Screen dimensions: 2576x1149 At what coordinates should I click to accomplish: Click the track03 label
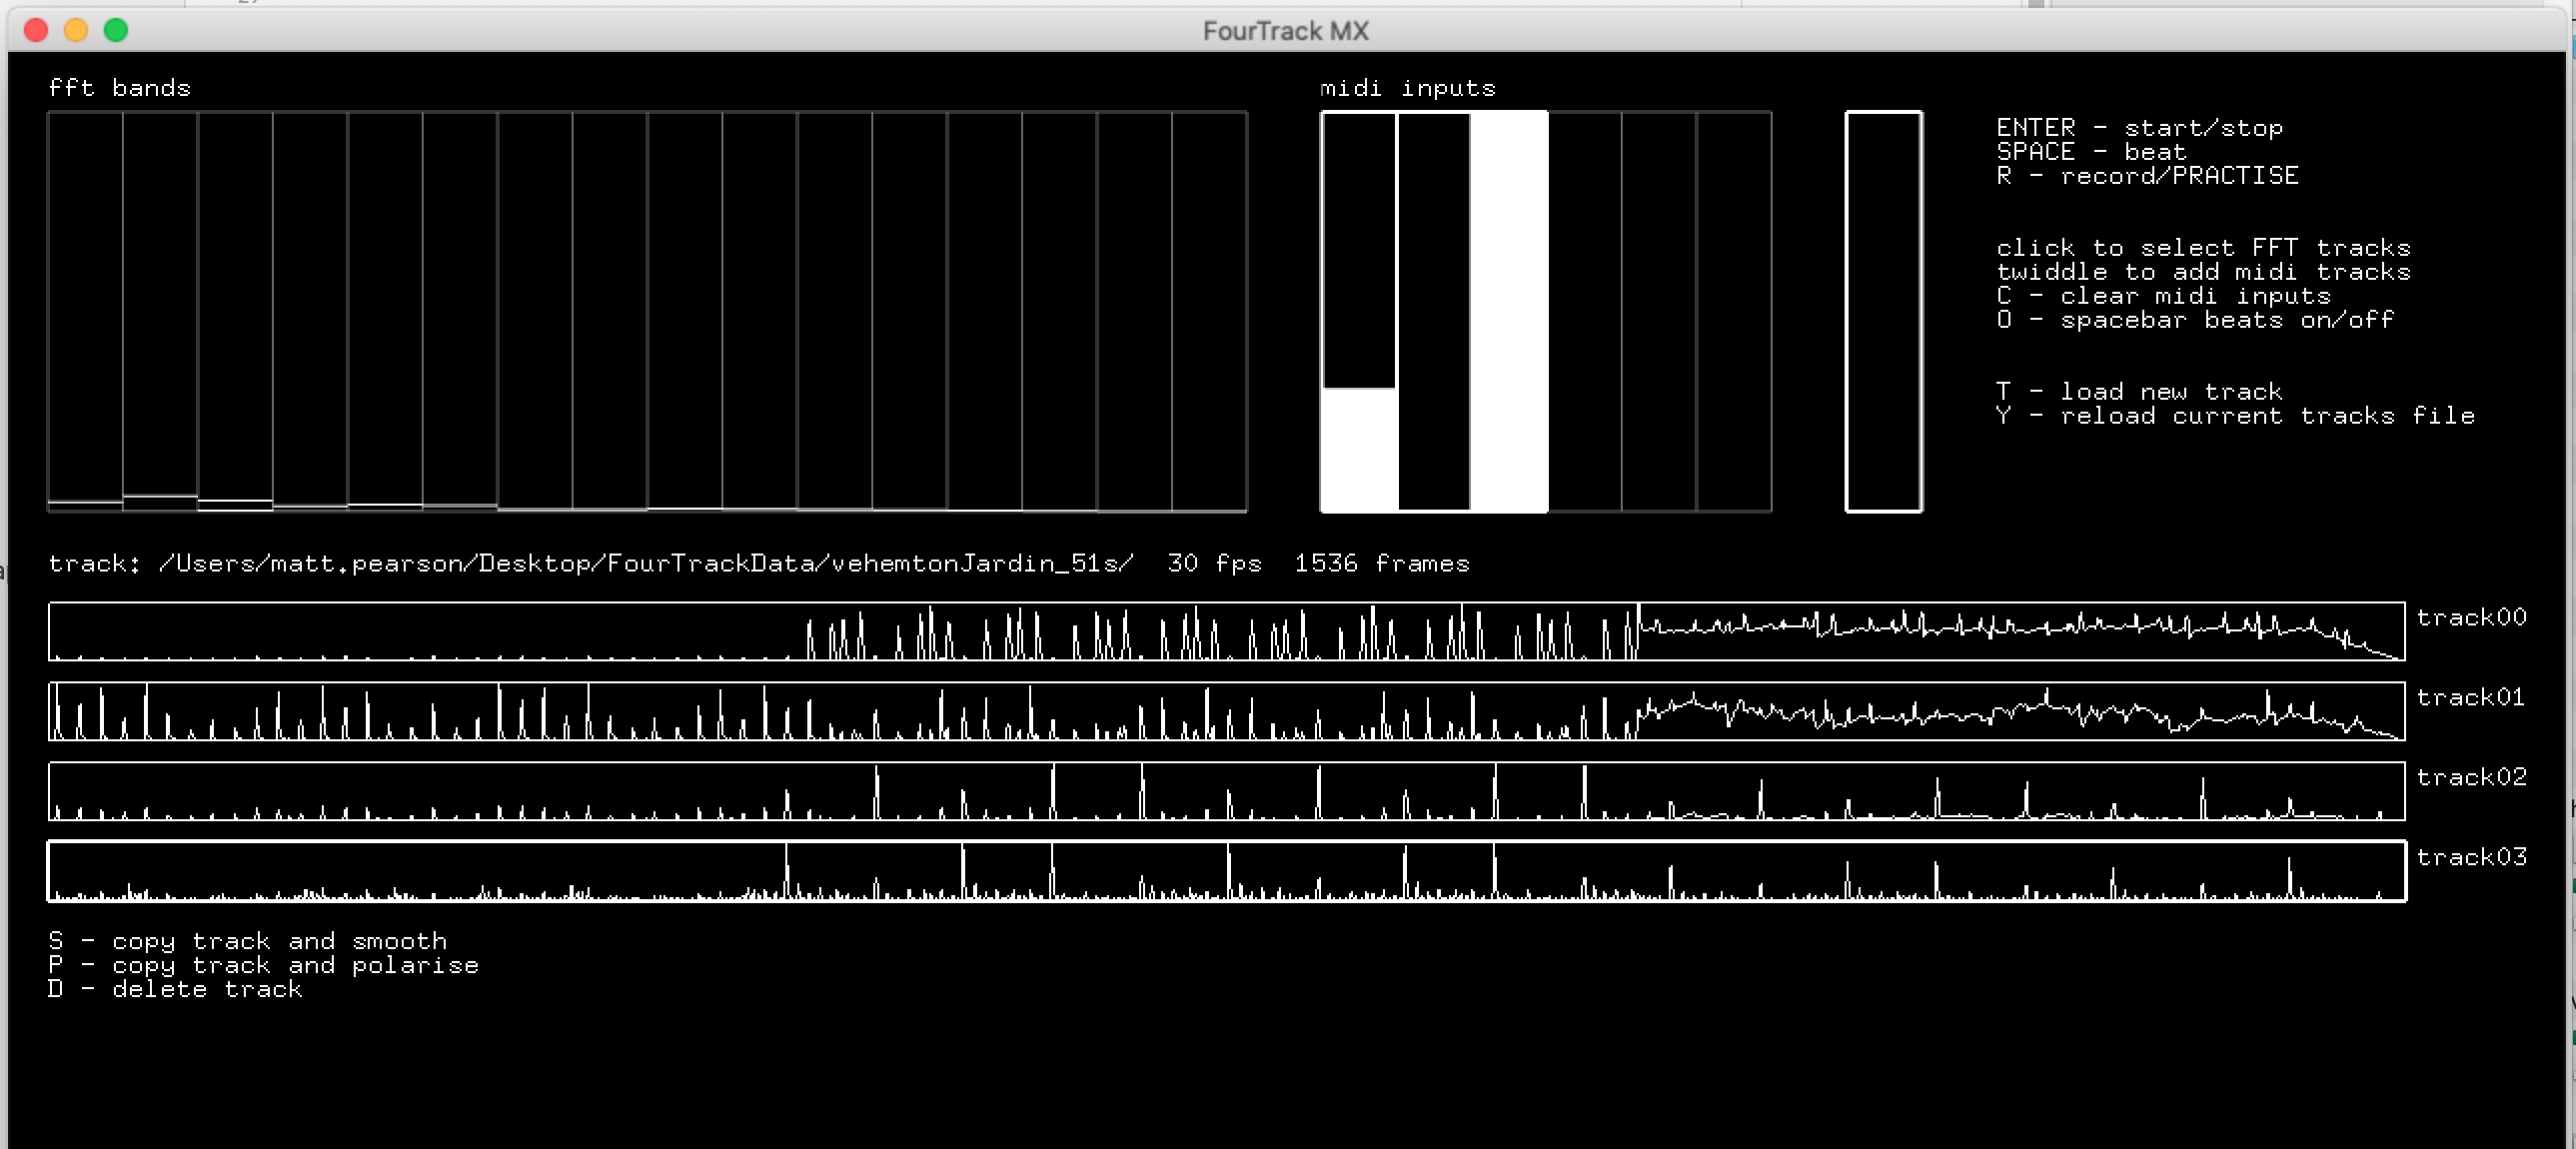tap(2471, 857)
